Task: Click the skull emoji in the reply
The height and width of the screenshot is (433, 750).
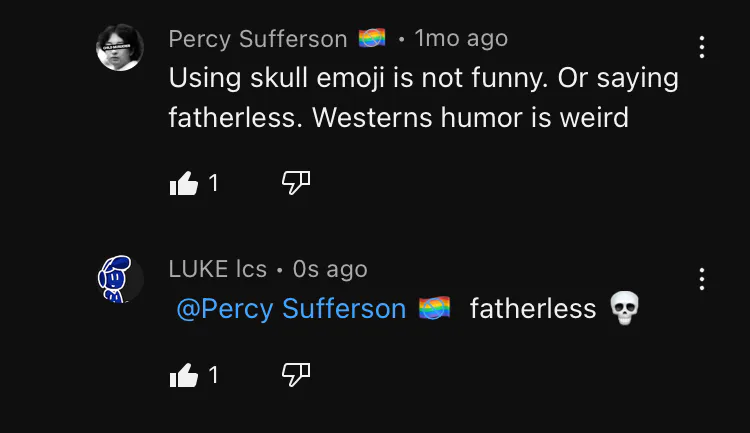Action: [623, 309]
